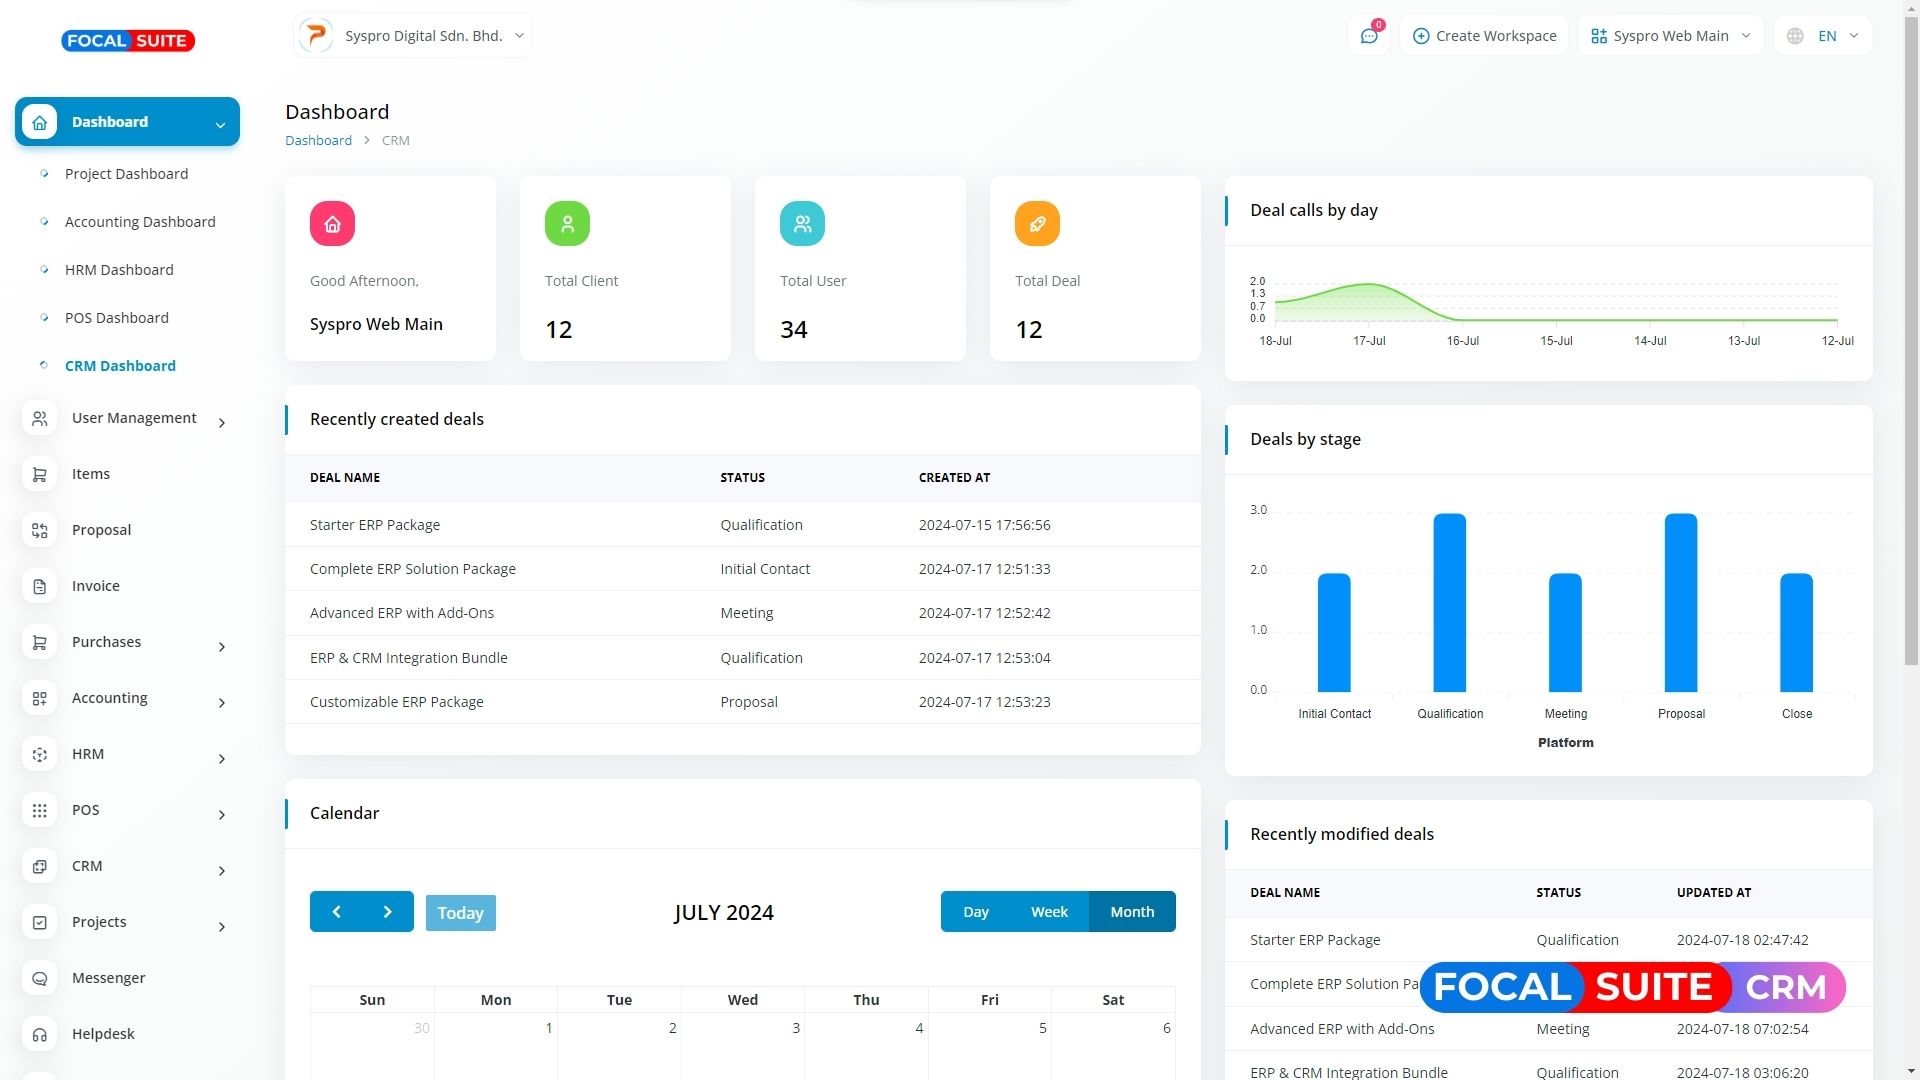Click the Total User teal icon
The width and height of the screenshot is (1920, 1080).
(802, 224)
